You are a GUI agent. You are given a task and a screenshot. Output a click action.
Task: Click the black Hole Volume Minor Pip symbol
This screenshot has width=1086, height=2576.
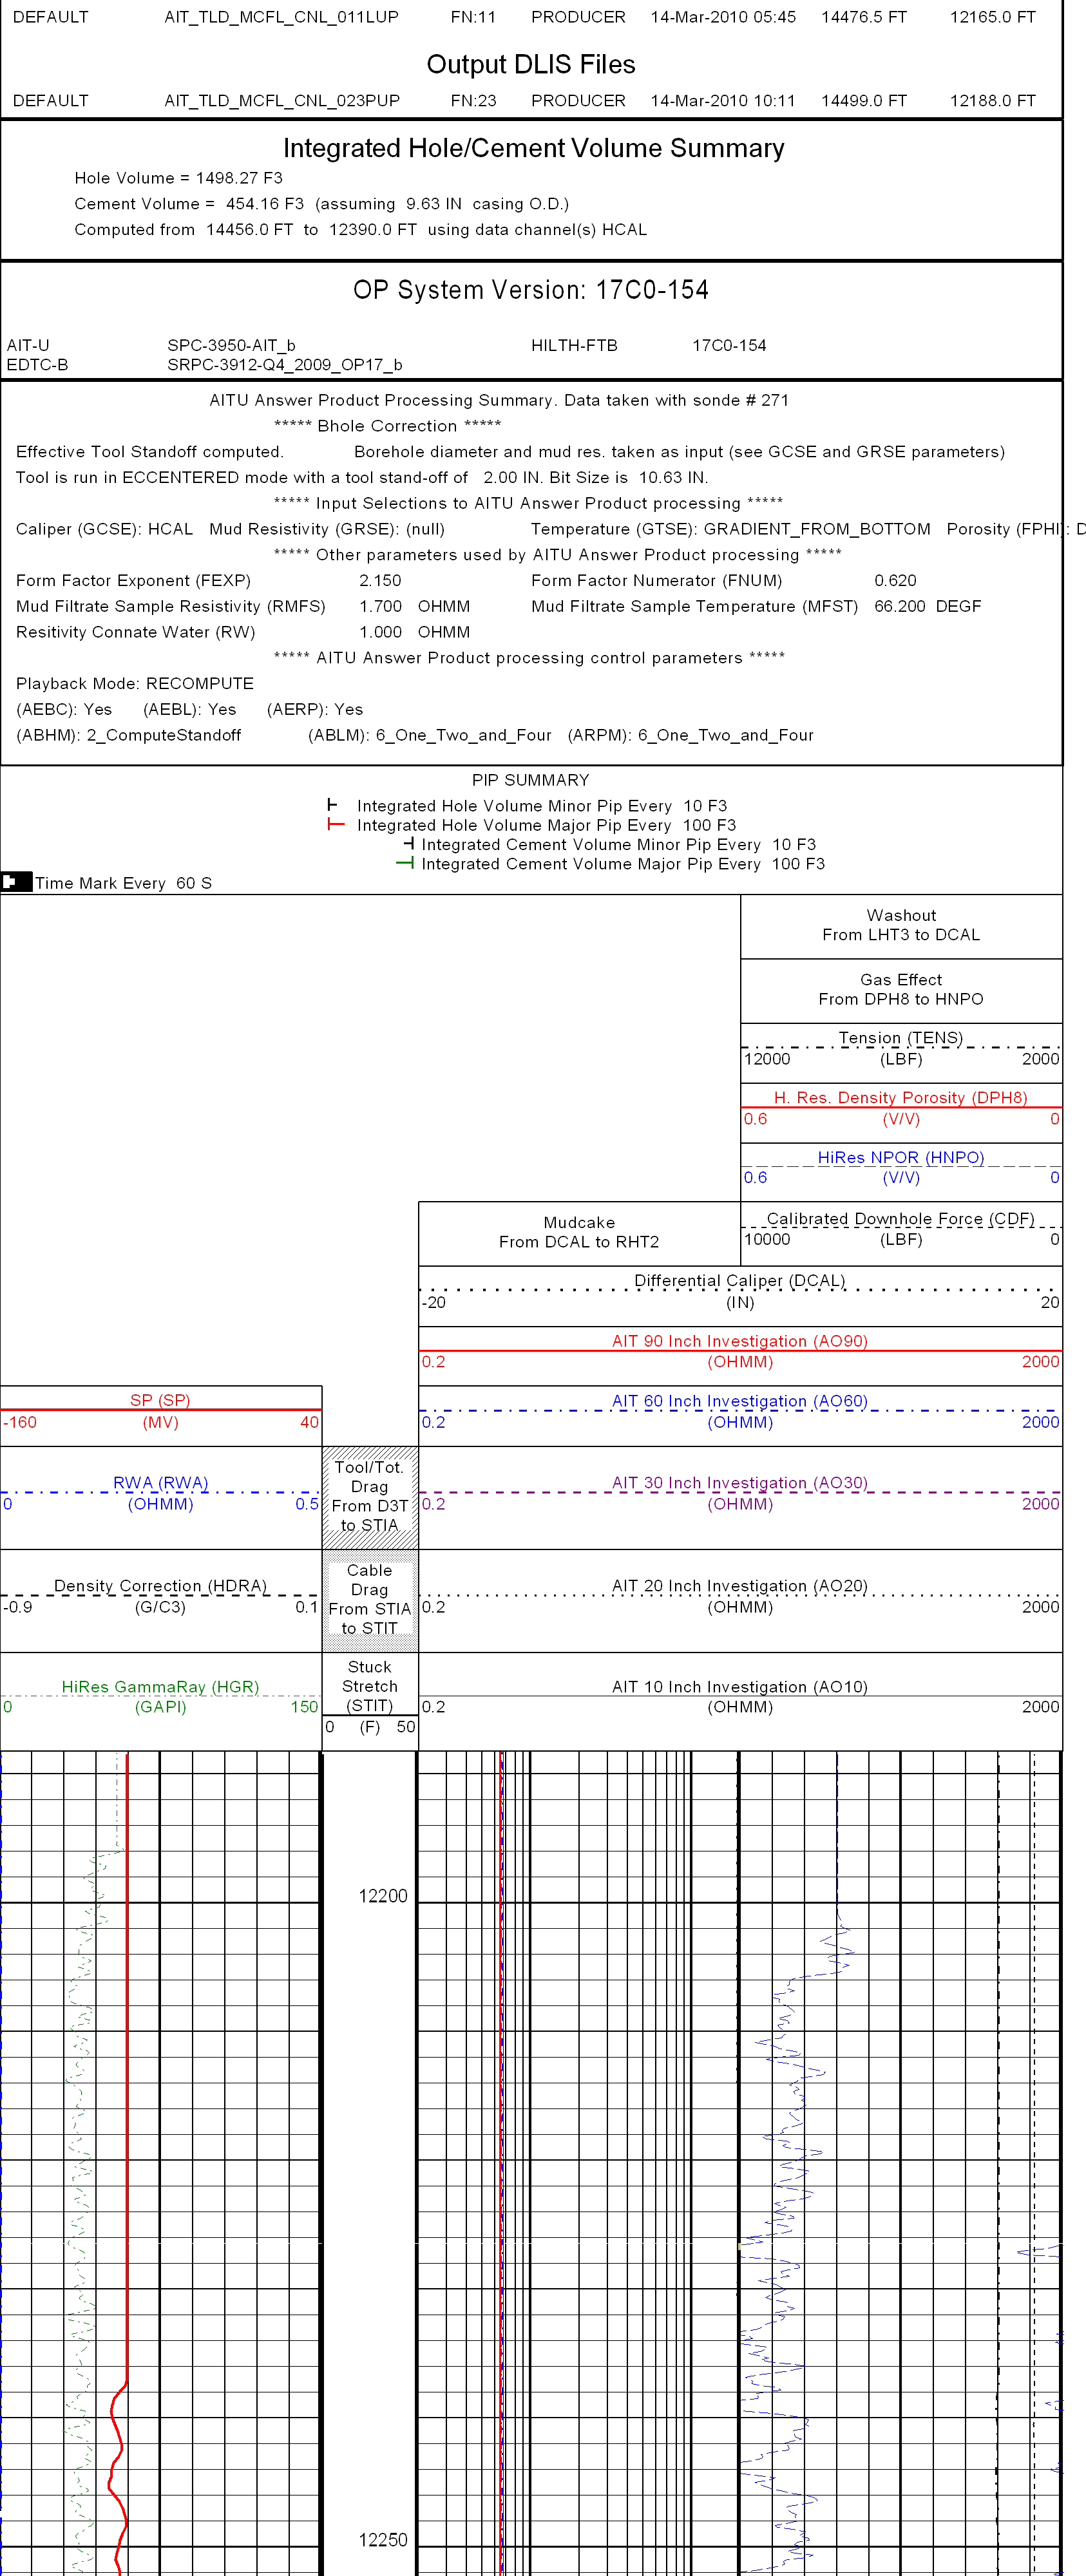[x=332, y=805]
